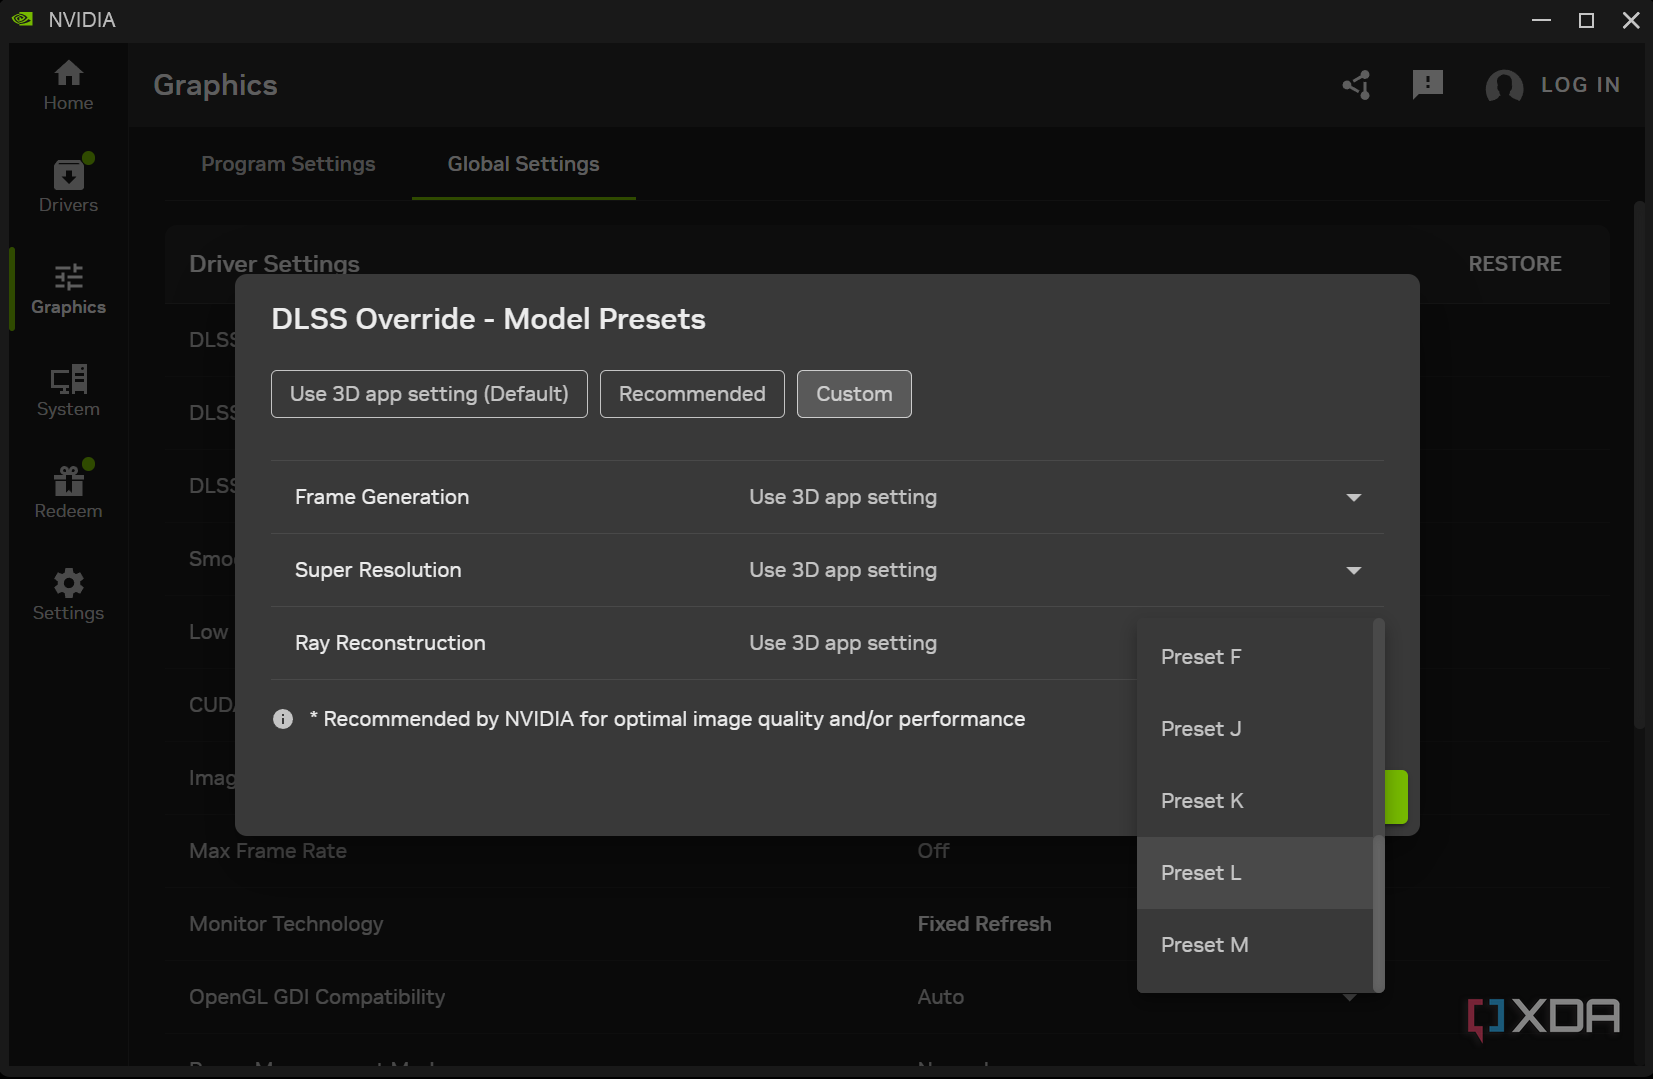Screen dimensions: 1653x1079
Task: Choose Preset J from the list
Action: [1255, 729]
